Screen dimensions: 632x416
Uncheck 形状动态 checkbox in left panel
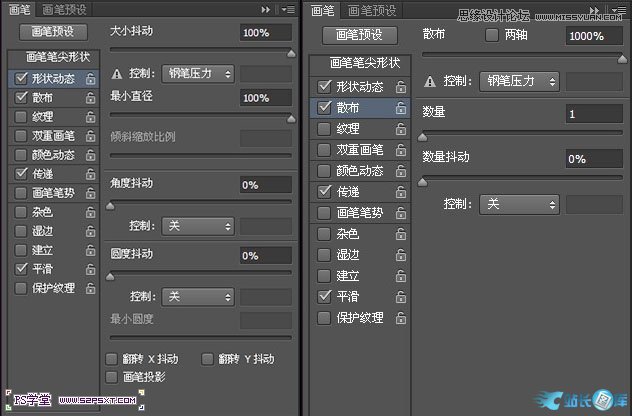(x=21, y=78)
